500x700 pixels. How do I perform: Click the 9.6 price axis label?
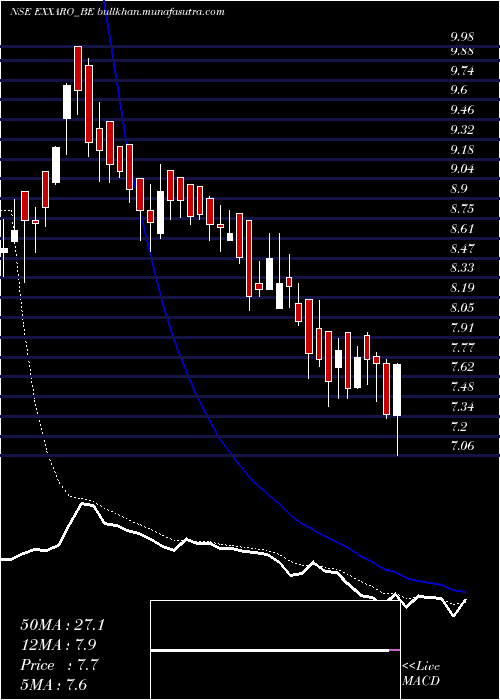point(459,90)
